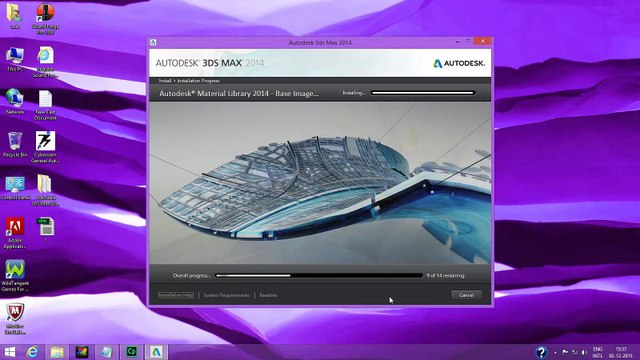Close the Autodesk 3ds Max 2014 window
Screen dimensions: 640x360
(x=483, y=41)
